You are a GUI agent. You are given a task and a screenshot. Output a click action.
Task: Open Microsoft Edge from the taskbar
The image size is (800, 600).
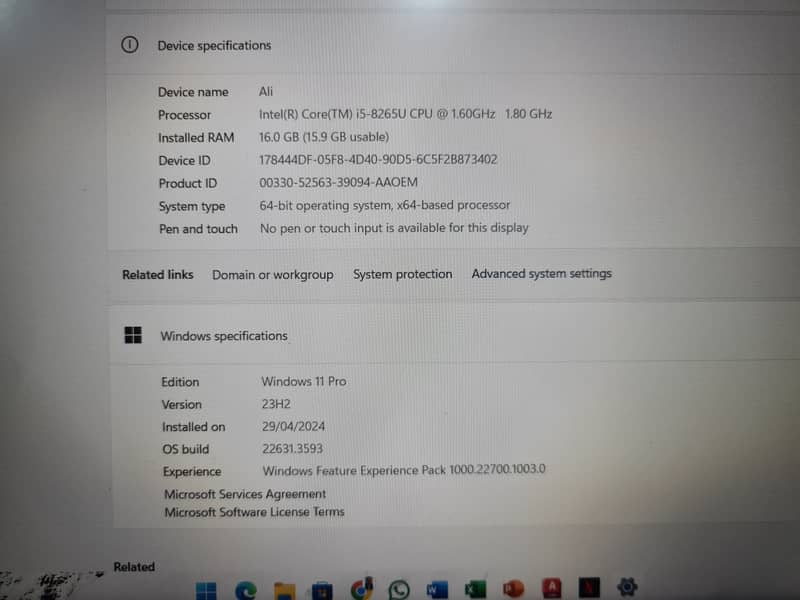tap(246, 589)
